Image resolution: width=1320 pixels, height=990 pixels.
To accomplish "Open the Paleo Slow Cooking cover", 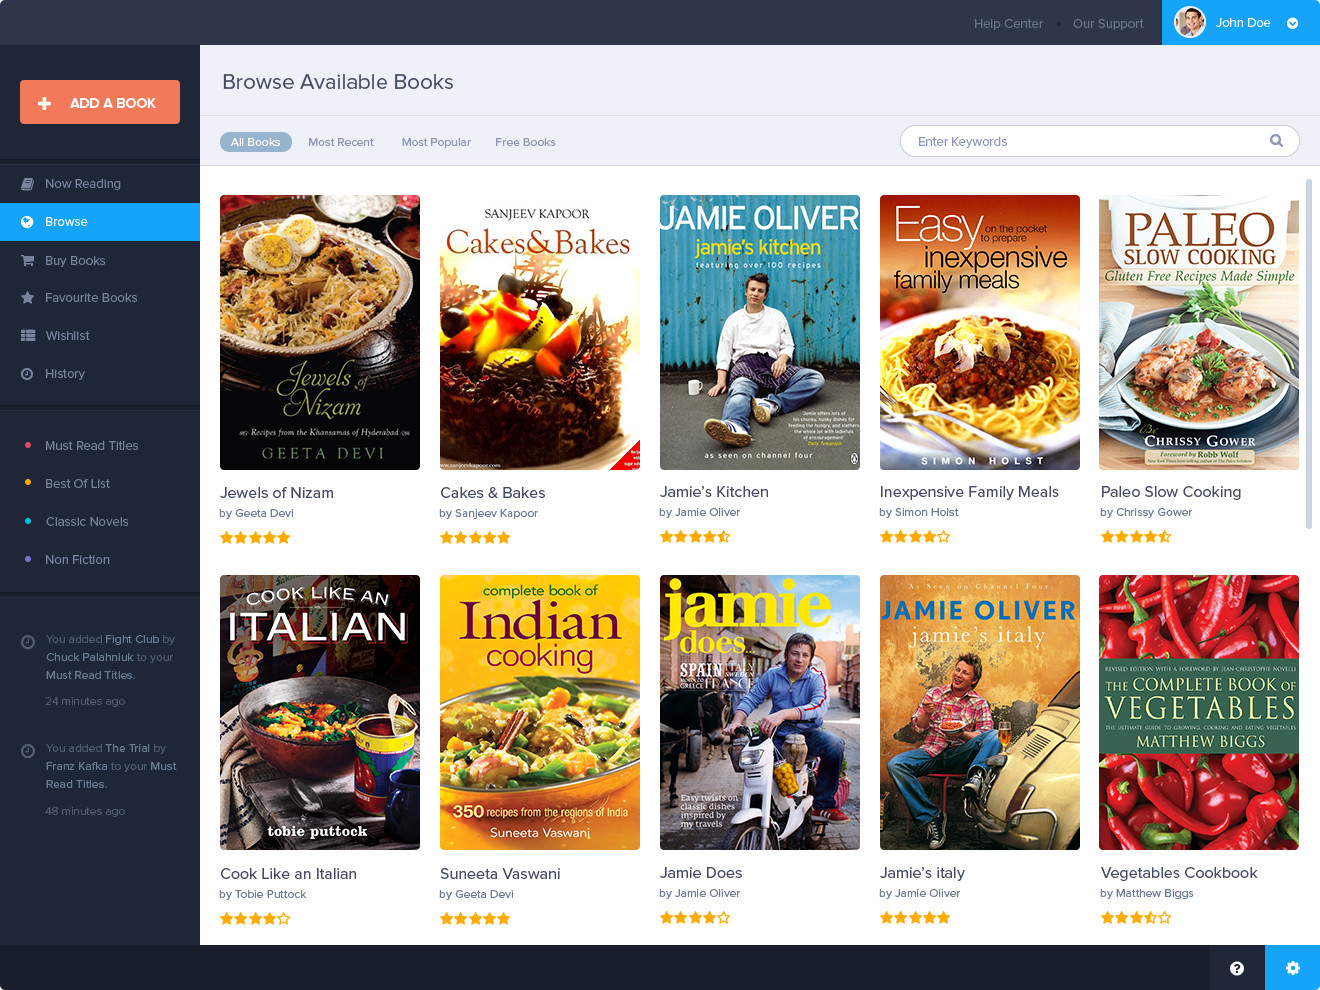I will click(1199, 332).
